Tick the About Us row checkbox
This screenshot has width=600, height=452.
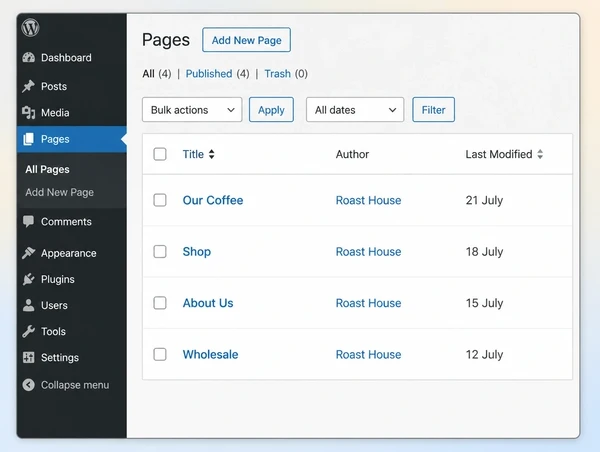[160, 303]
